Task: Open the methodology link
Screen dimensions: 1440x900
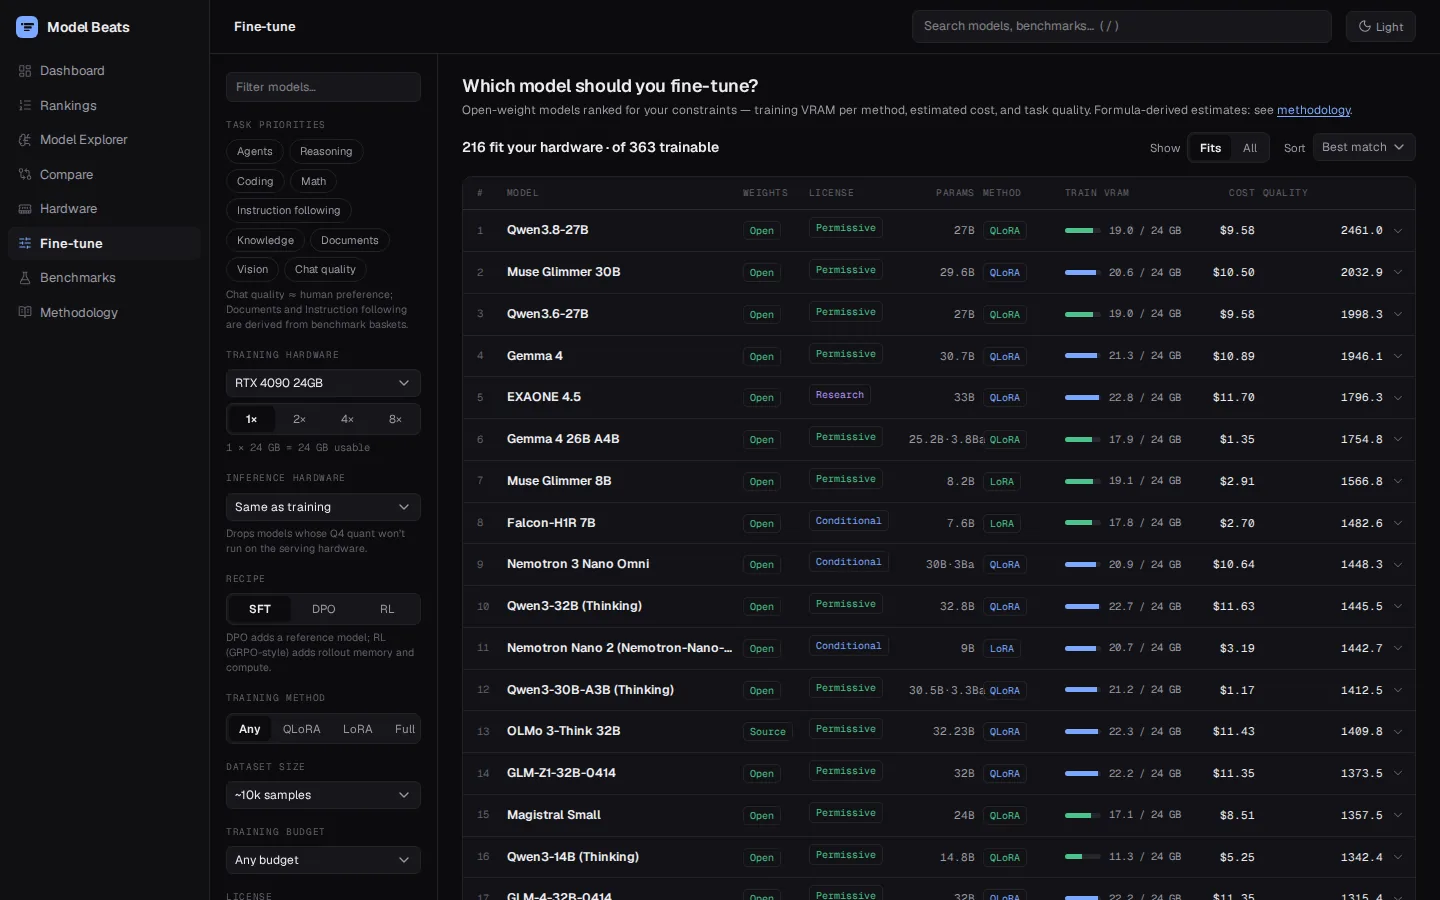Action: tap(1314, 110)
